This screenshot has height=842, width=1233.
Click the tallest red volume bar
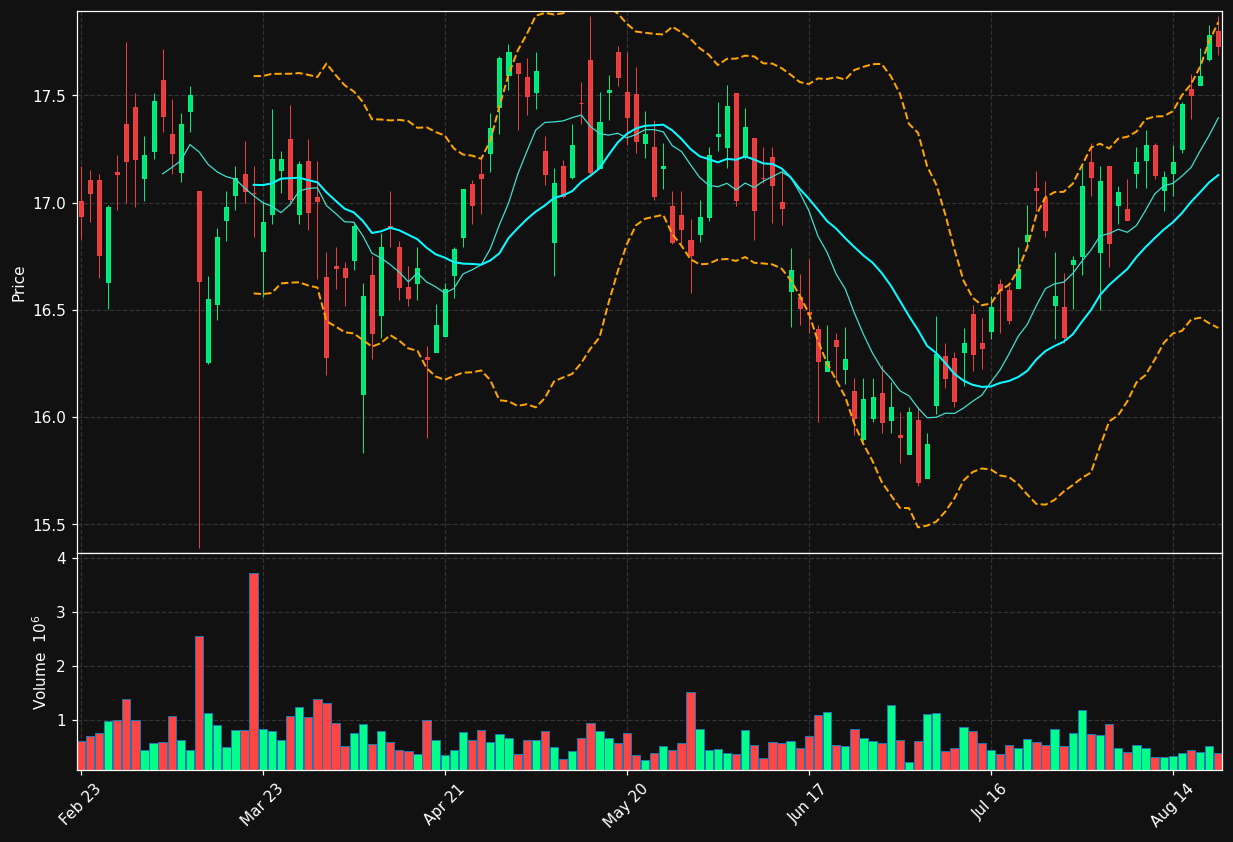click(254, 671)
